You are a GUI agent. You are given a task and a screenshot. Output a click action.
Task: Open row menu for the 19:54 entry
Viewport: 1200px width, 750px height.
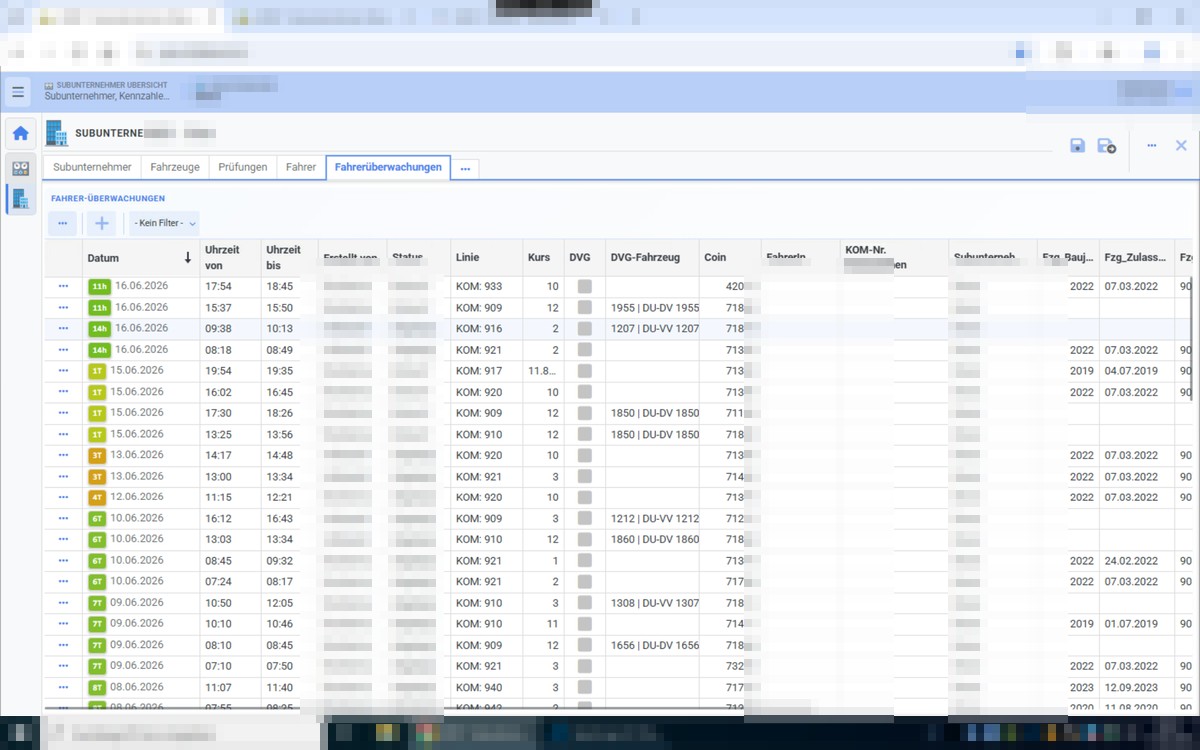[63, 371]
